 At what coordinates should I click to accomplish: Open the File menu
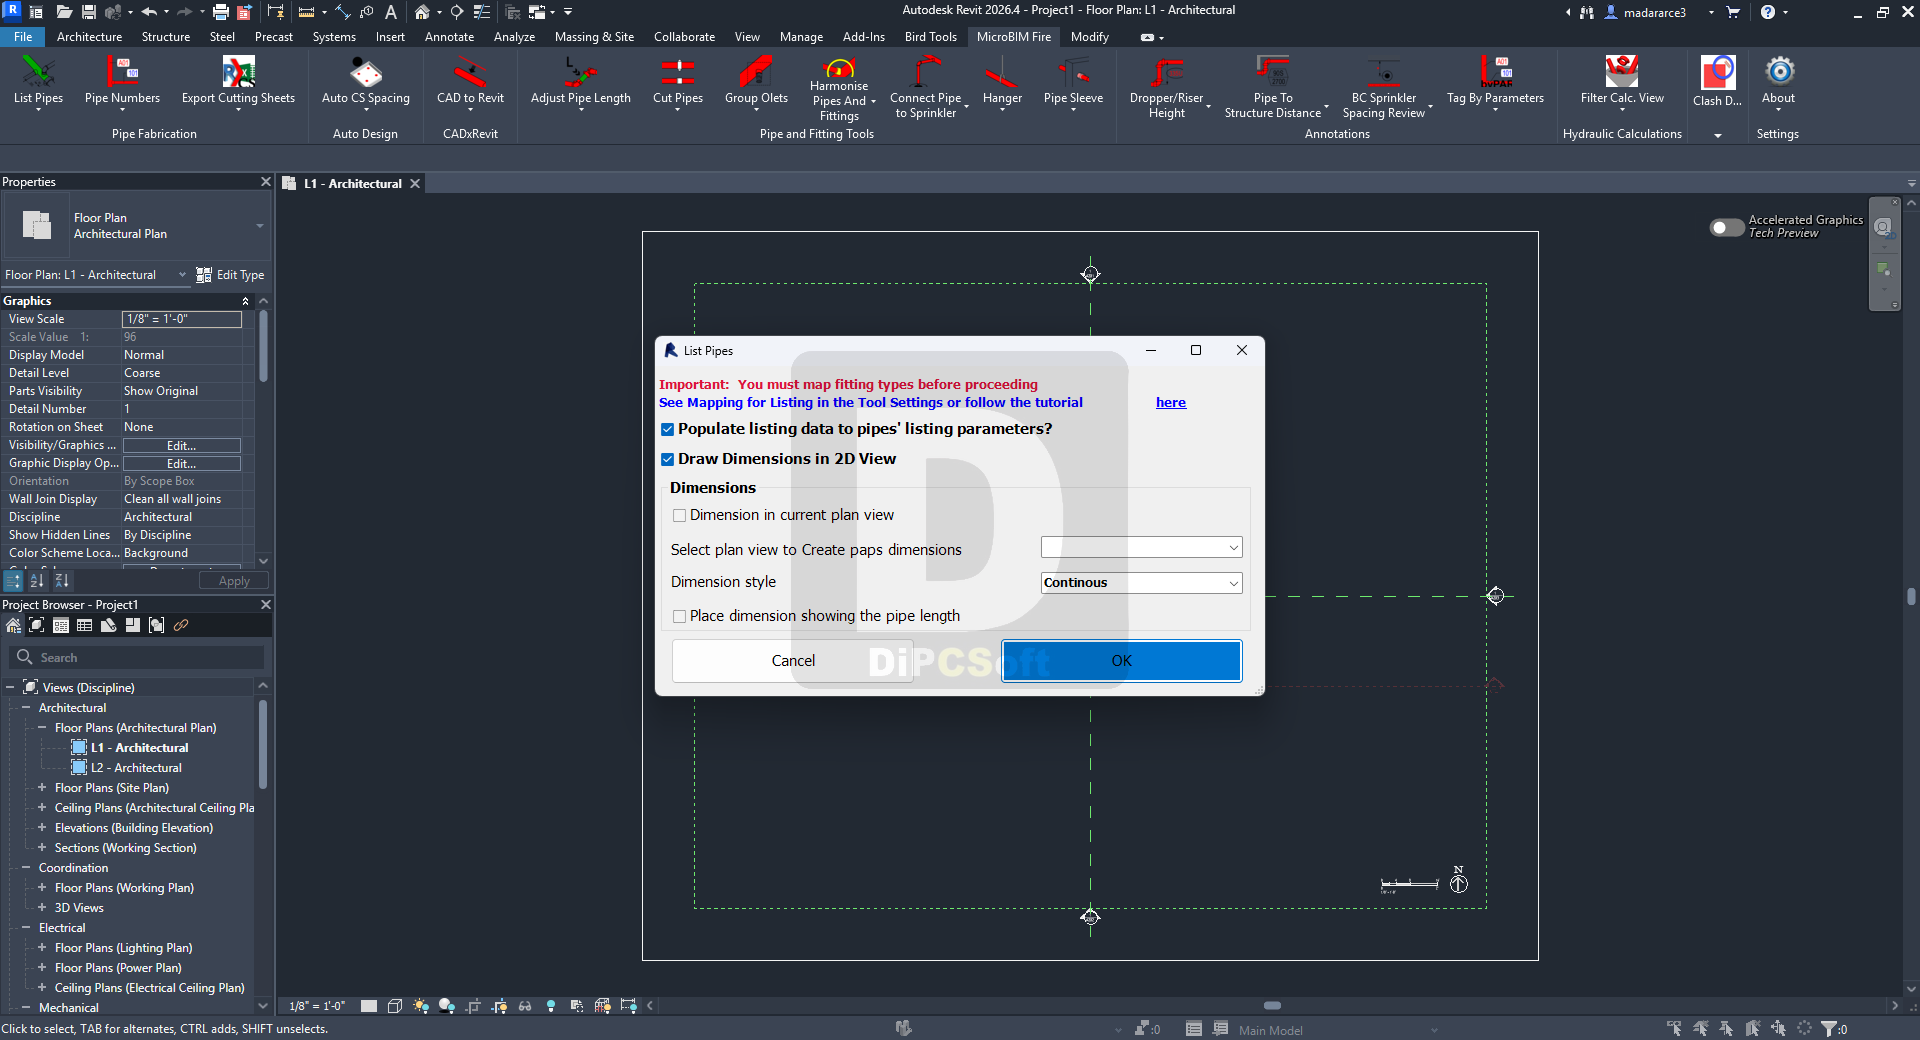pyautogui.click(x=23, y=37)
